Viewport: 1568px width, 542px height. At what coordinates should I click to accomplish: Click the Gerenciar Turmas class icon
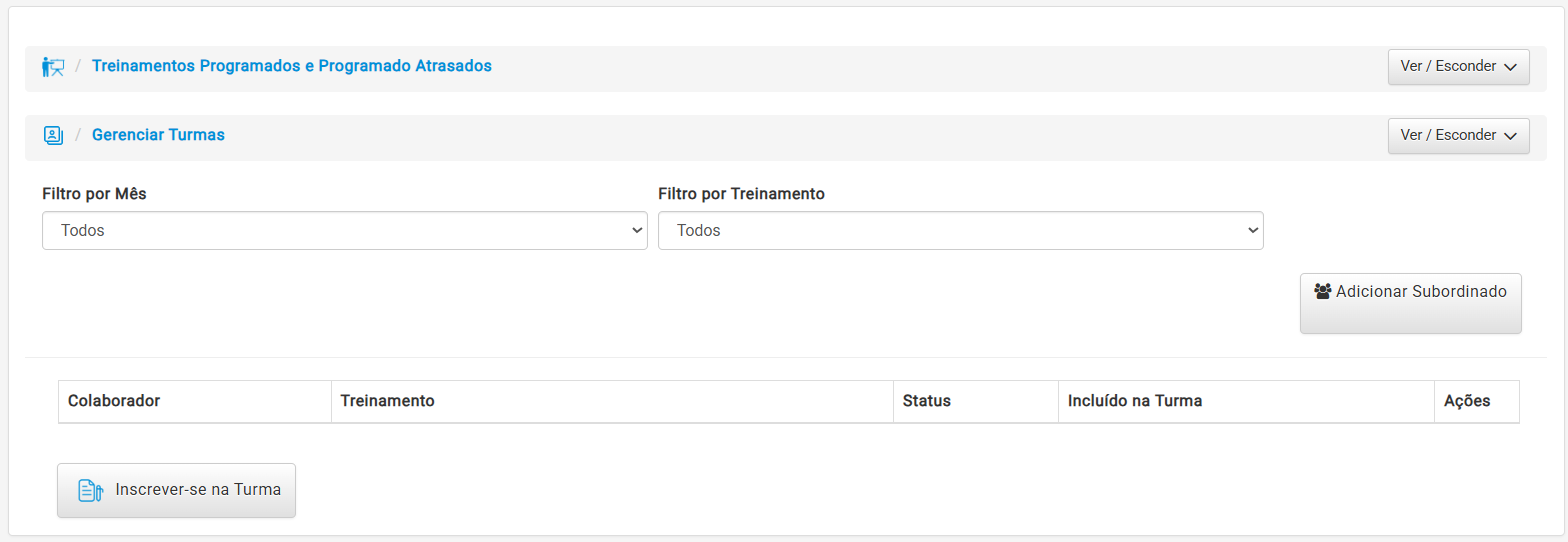(x=53, y=135)
